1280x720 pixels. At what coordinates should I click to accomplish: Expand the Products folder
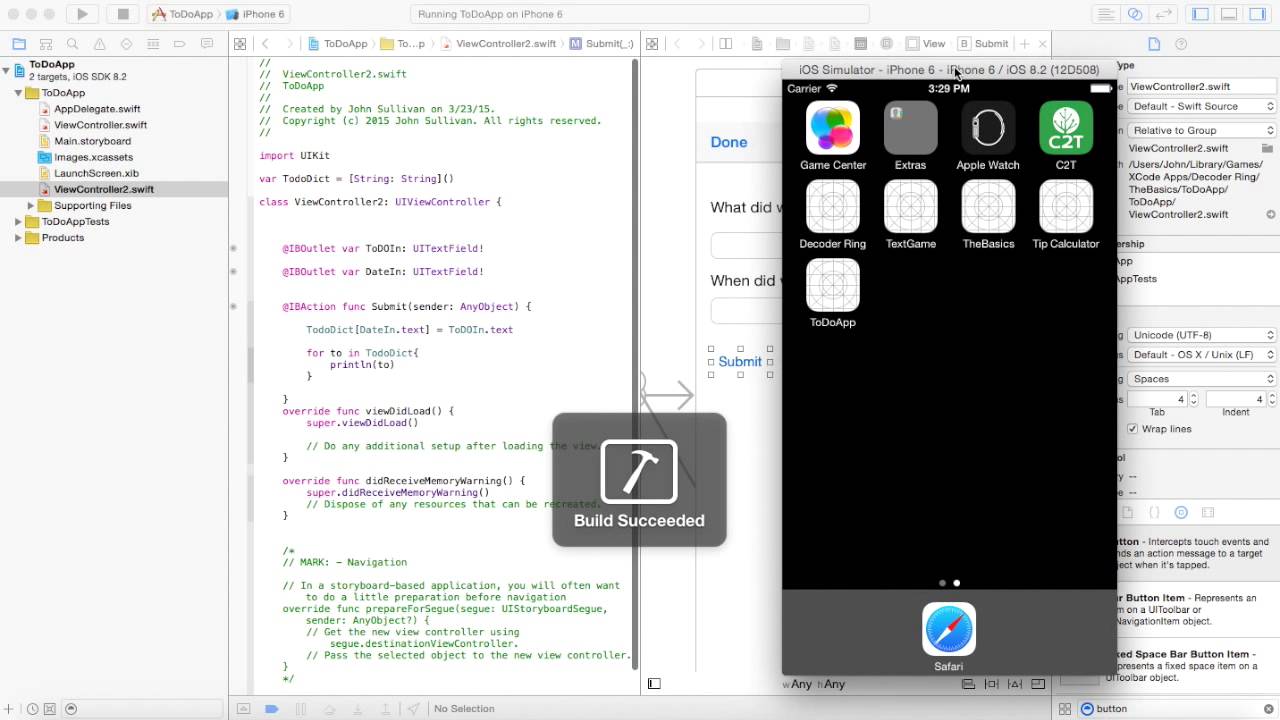(x=18, y=238)
